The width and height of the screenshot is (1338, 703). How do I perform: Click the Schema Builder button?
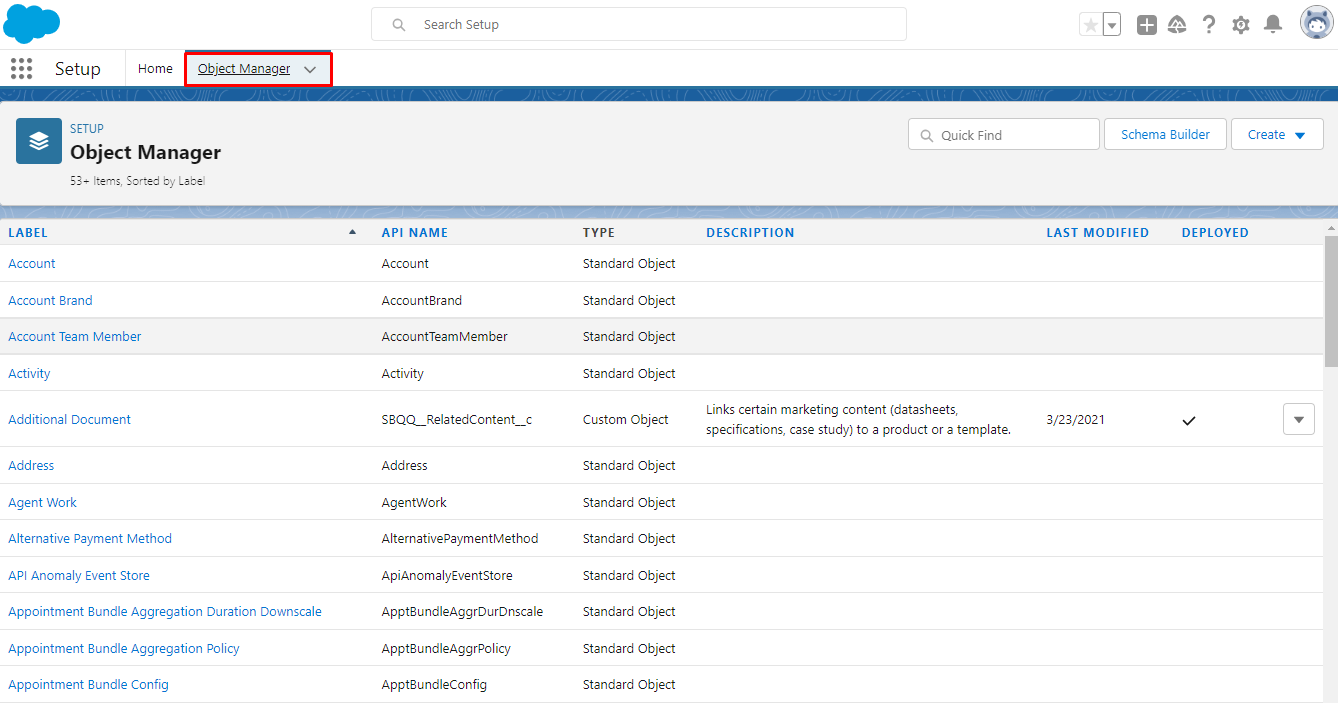[1165, 135]
